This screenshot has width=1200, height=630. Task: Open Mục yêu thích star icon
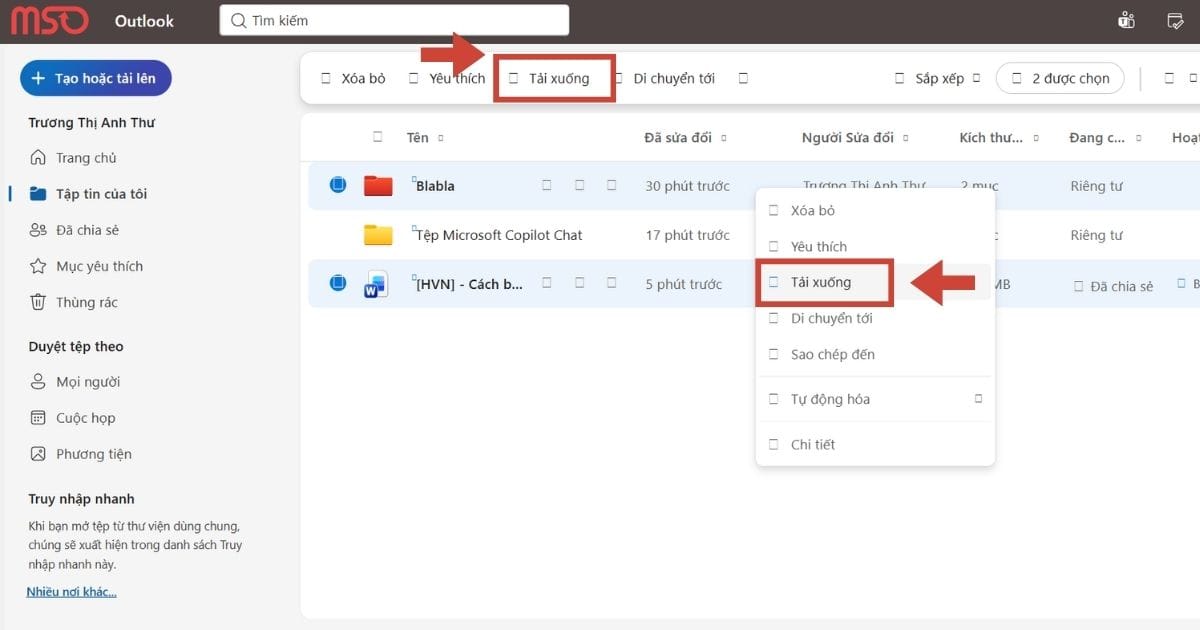pos(38,266)
